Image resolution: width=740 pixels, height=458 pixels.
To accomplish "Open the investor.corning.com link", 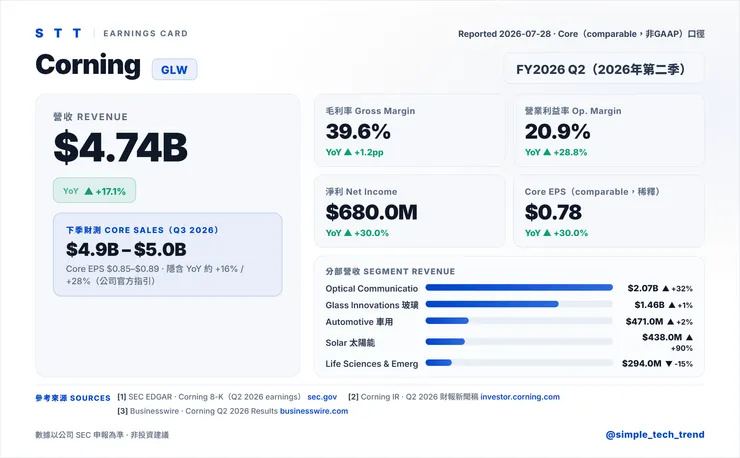I will (520, 397).
